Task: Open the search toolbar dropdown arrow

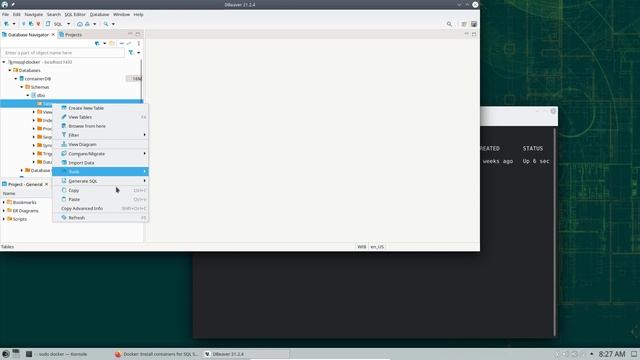Action: (113, 24)
